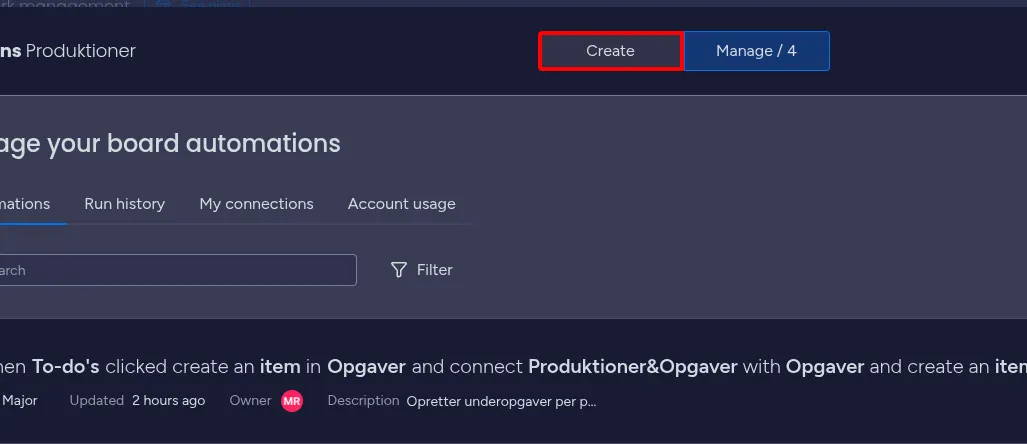Click the dimmed work management text
This screenshot has width=1027, height=444.
[x=70, y=6]
